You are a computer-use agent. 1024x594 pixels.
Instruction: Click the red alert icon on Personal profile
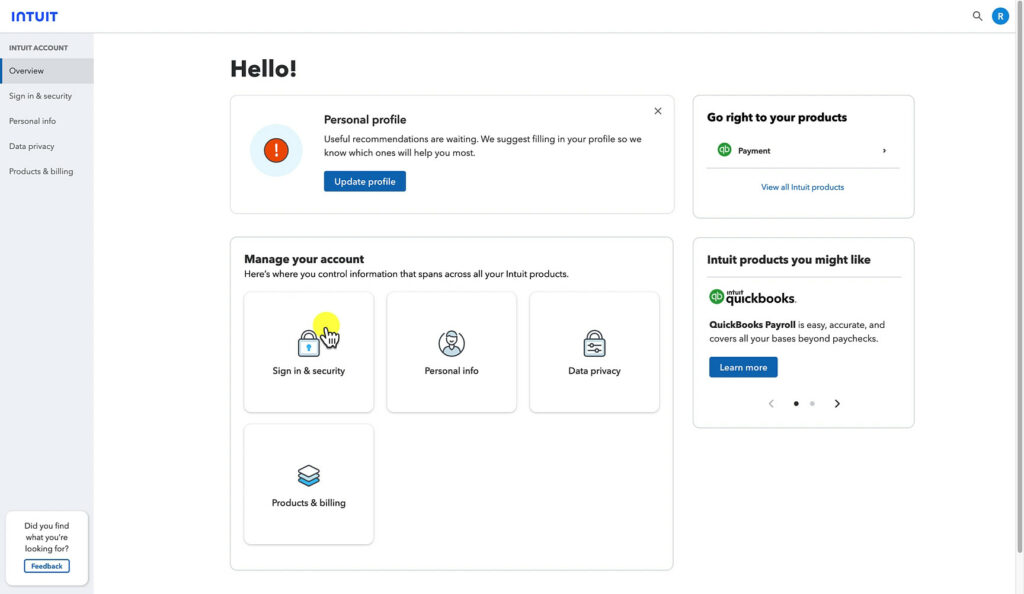[x=275, y=148]
